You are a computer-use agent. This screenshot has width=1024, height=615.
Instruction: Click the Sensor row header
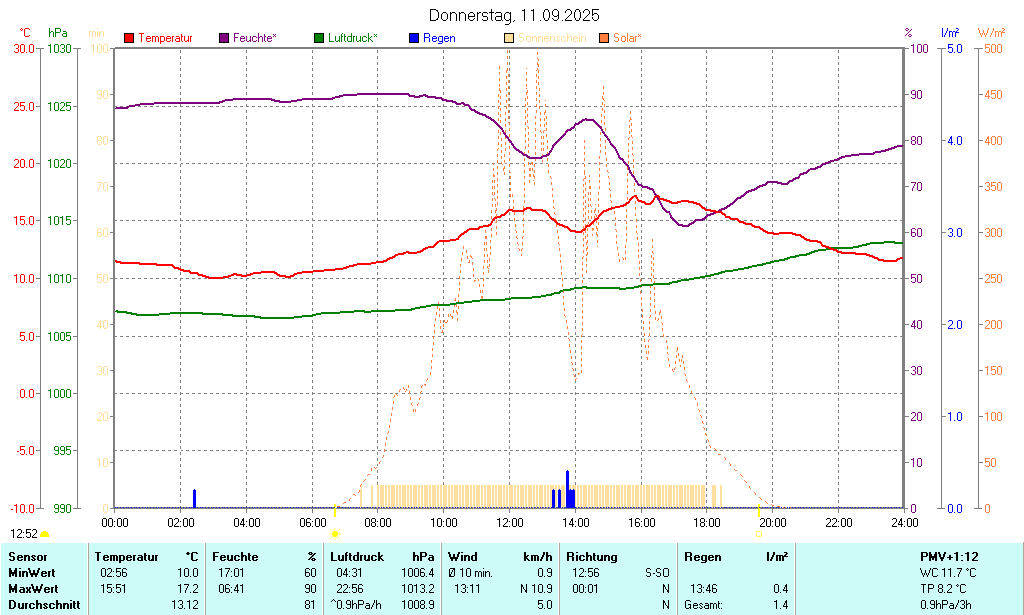(27, 557)
